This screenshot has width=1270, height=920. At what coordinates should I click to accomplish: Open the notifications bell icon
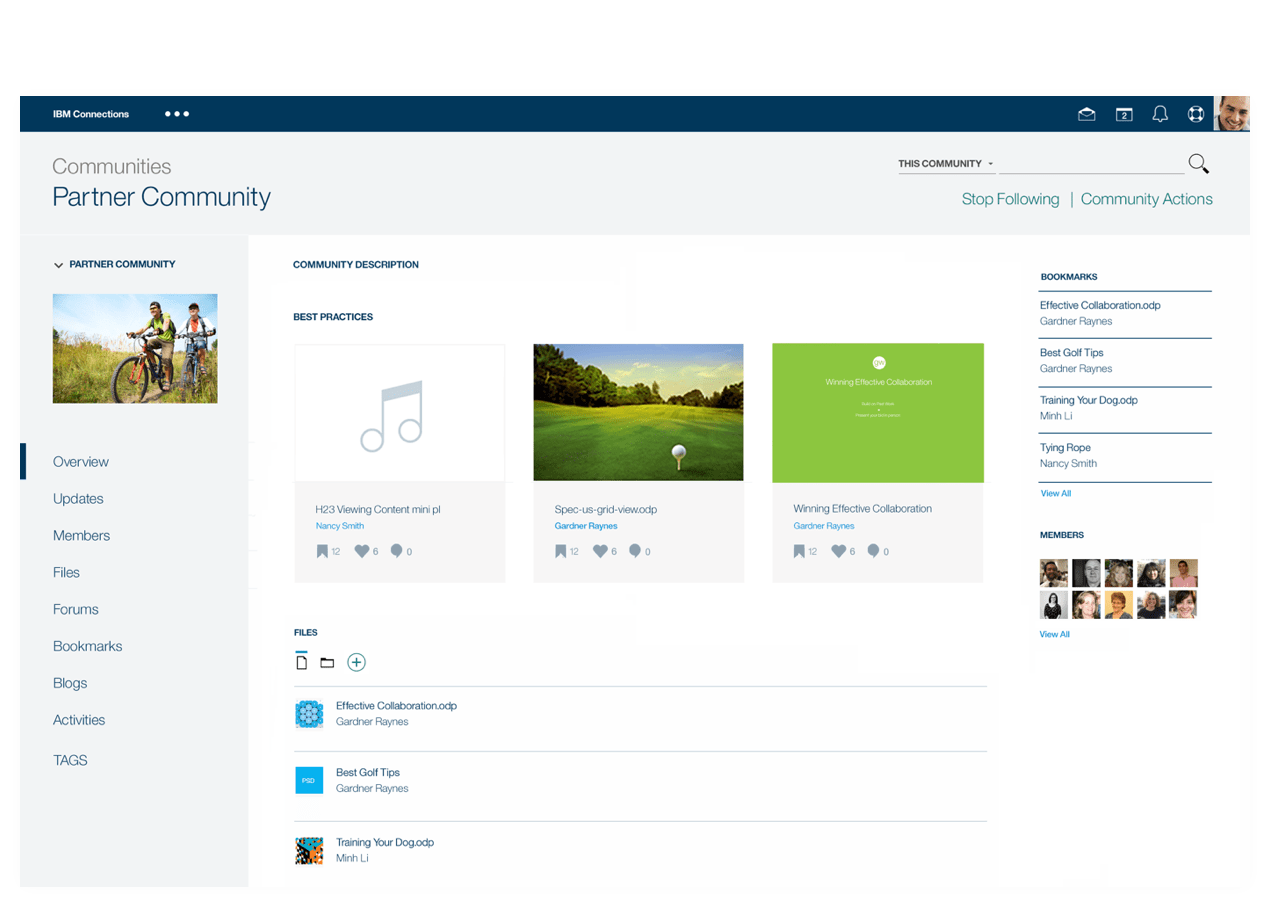click(x=1160, y=114)
